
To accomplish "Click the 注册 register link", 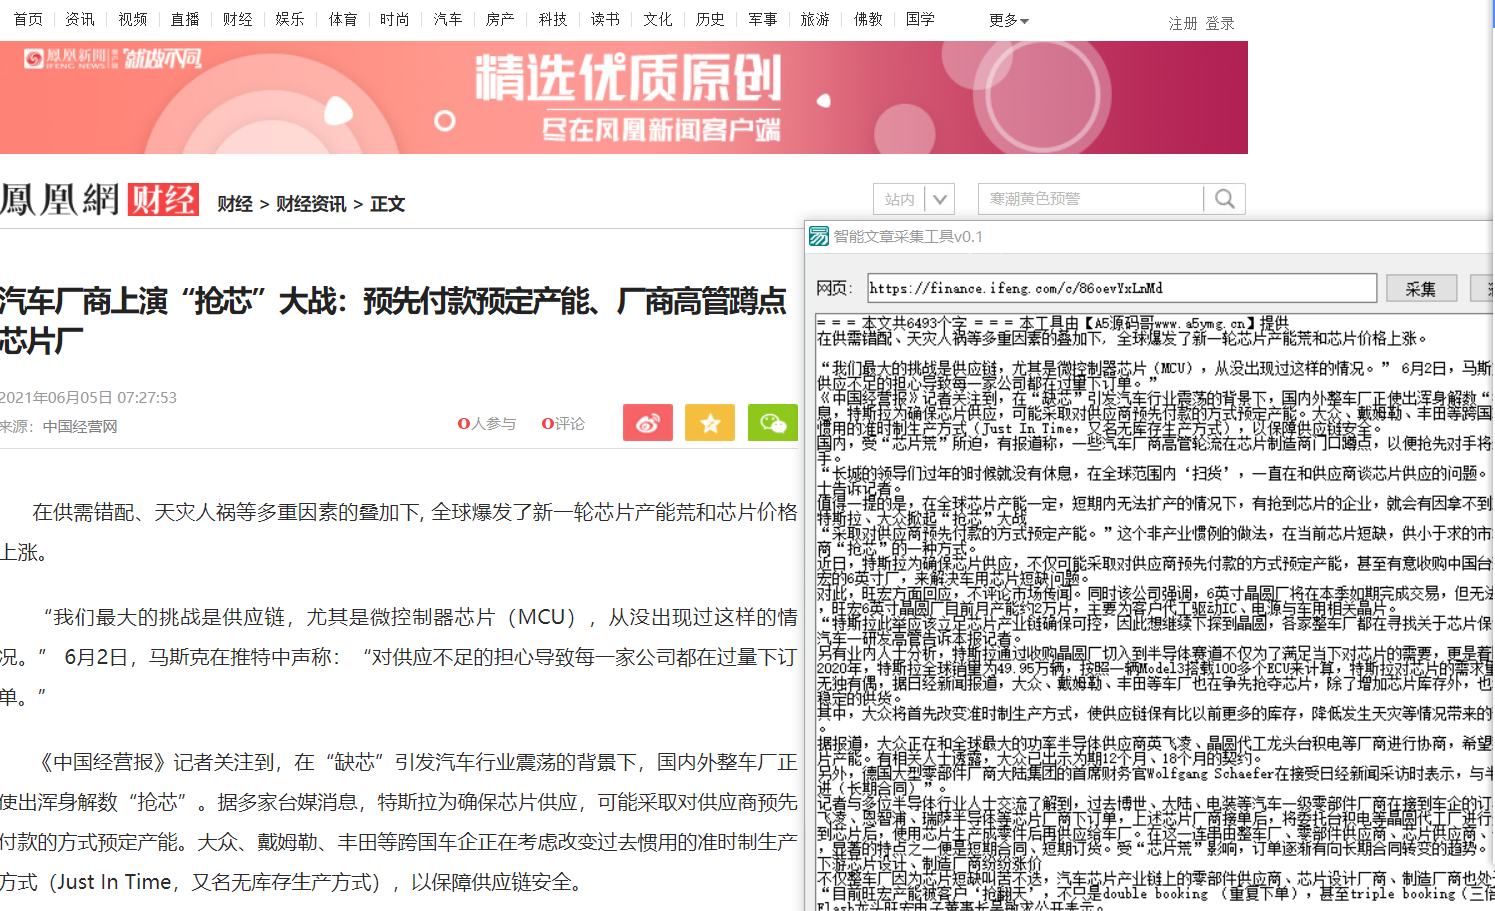I will 1183,23.
